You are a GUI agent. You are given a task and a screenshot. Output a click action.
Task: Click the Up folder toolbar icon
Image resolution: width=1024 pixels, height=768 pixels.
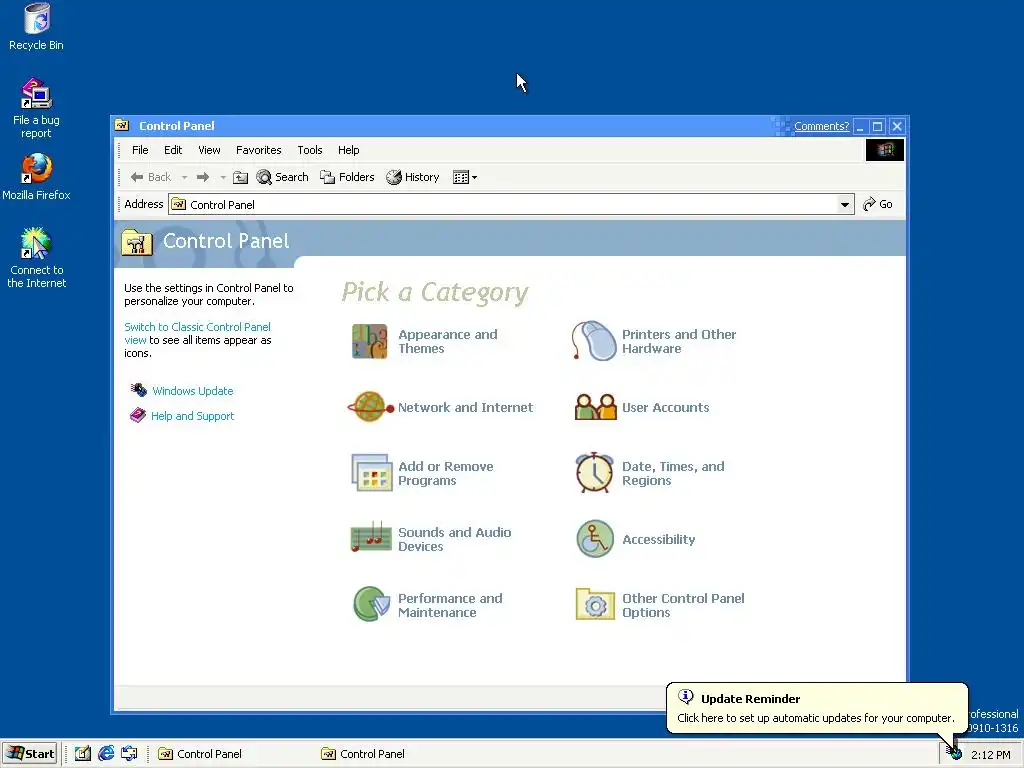click(x=240, y=177)
